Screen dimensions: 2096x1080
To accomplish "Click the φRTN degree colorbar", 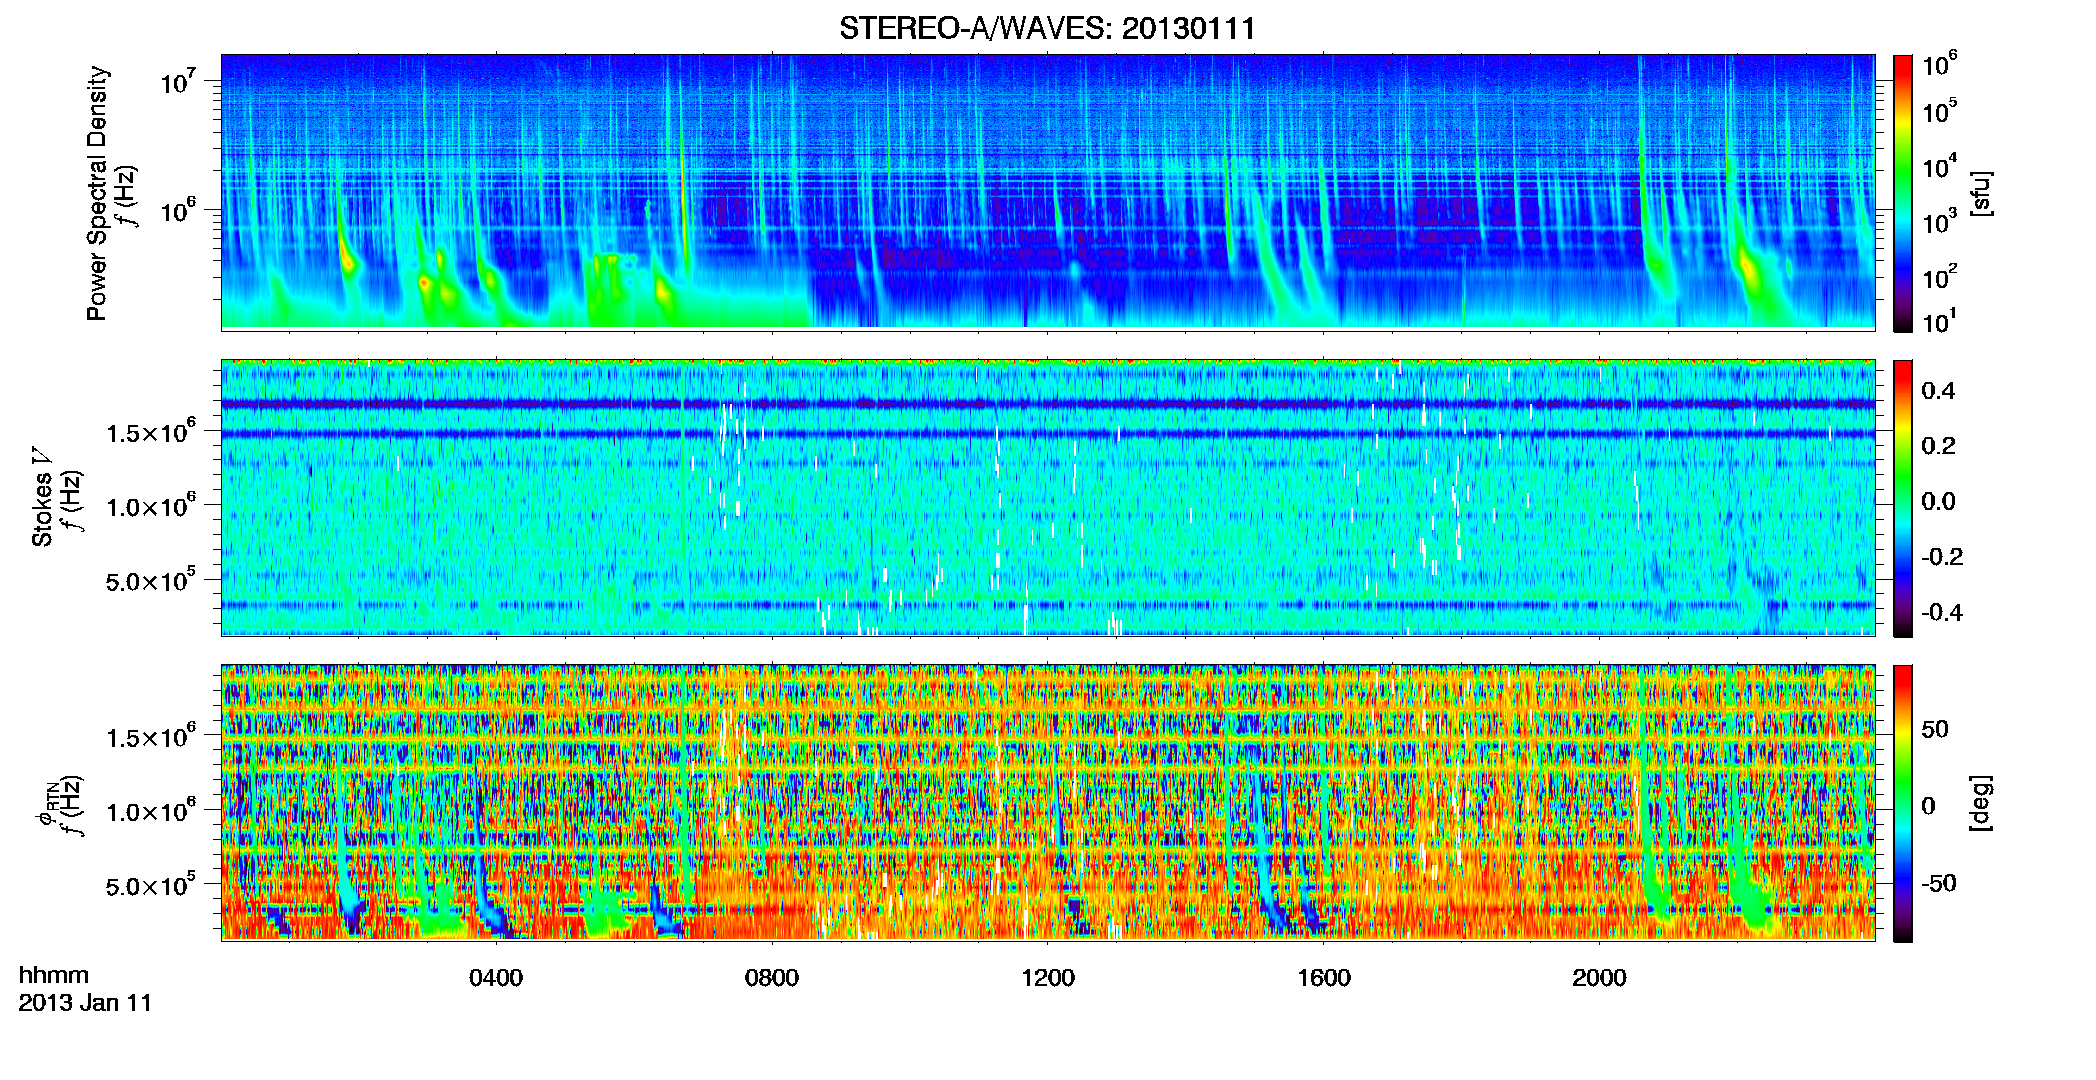I will click(x=1902, y=803).
